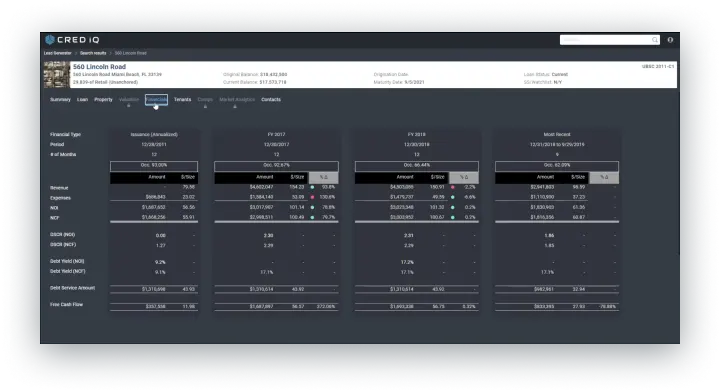Select the Contacts tab

coord(271,100)
